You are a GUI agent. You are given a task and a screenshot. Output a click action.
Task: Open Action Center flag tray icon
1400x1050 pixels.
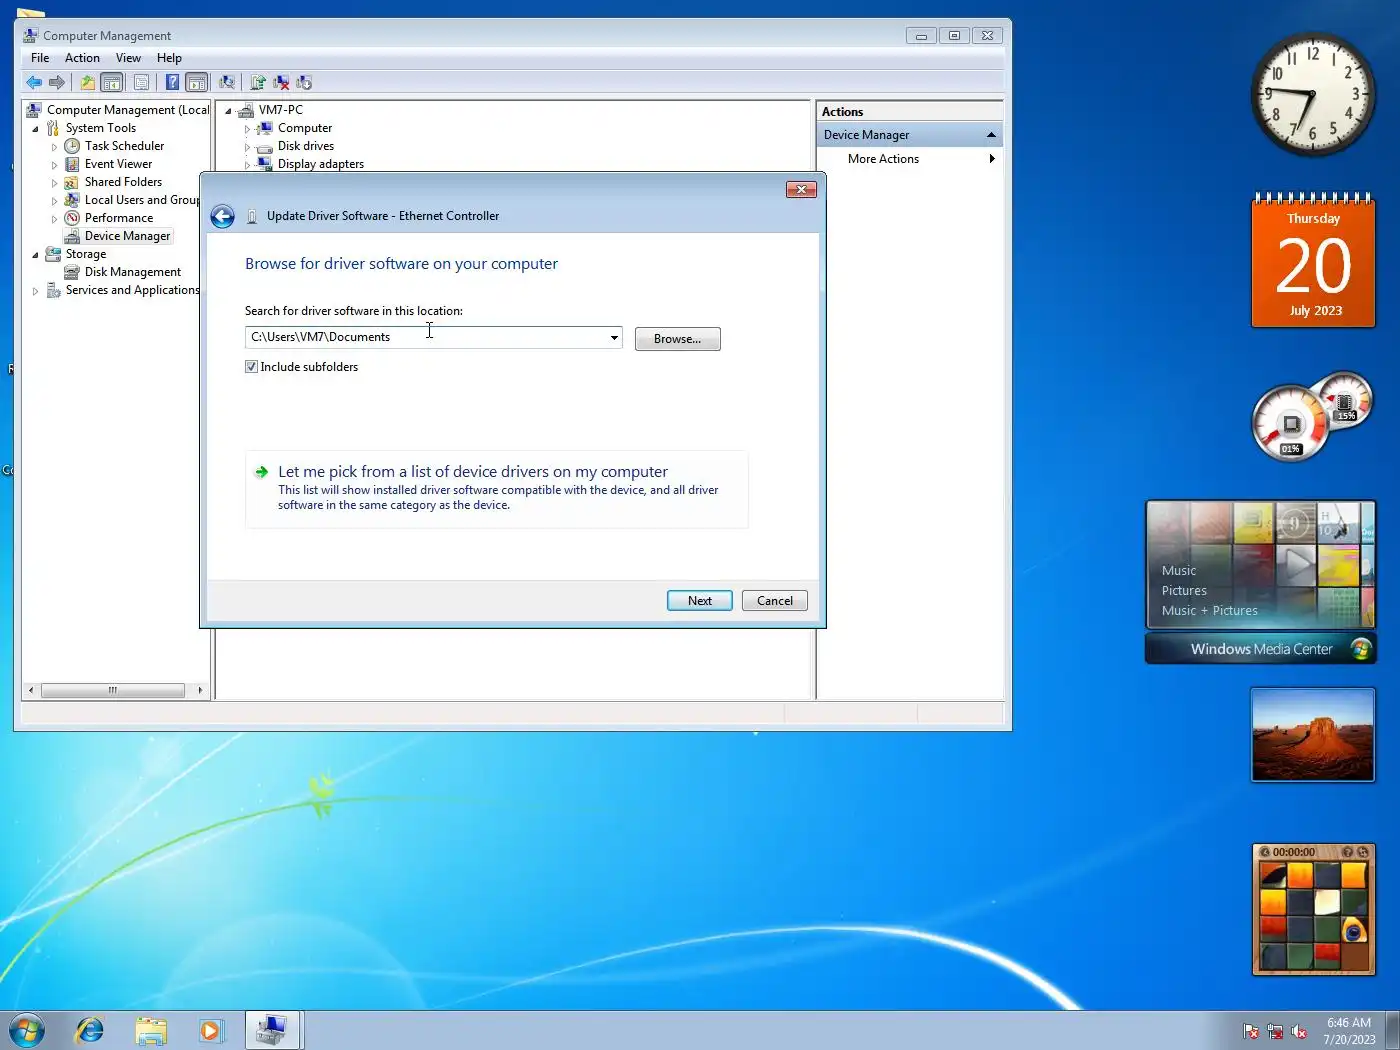(x=1251, y=1031)
